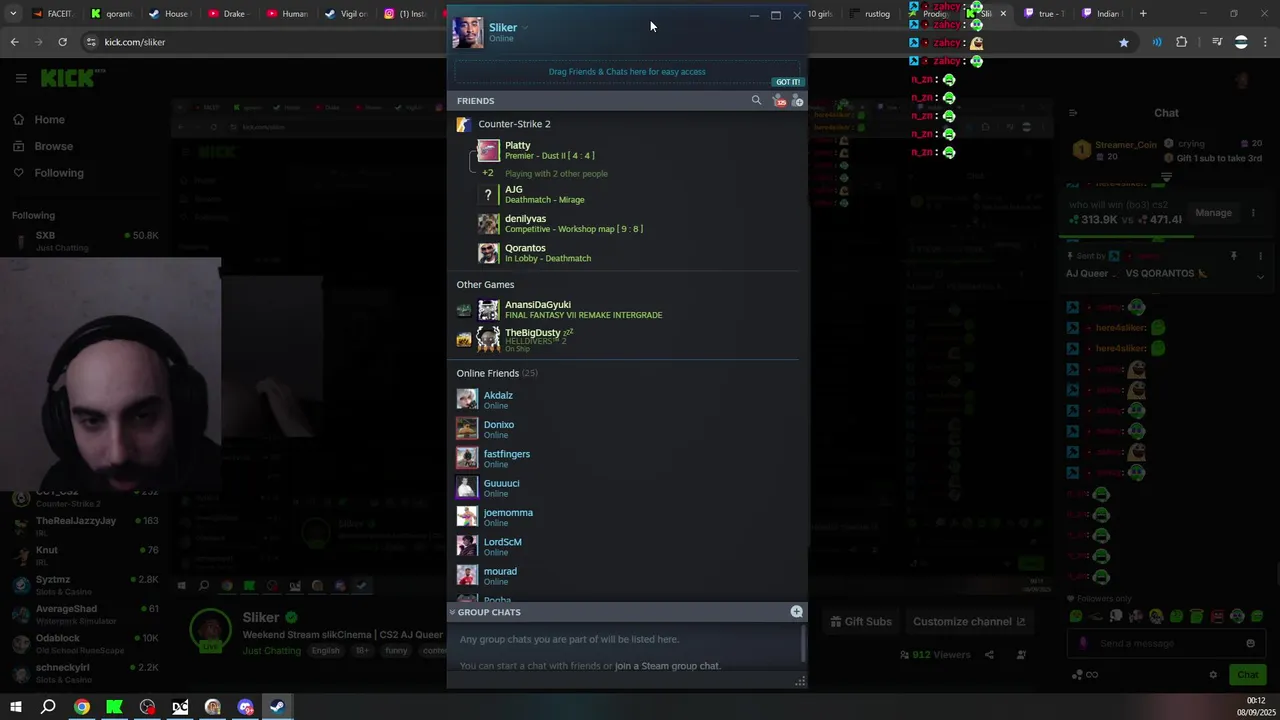Open emote picker in chat input
Image resolution: width=1280 pixels, height=720 pixels.
pyautogui.click(x=1250, y=643)
